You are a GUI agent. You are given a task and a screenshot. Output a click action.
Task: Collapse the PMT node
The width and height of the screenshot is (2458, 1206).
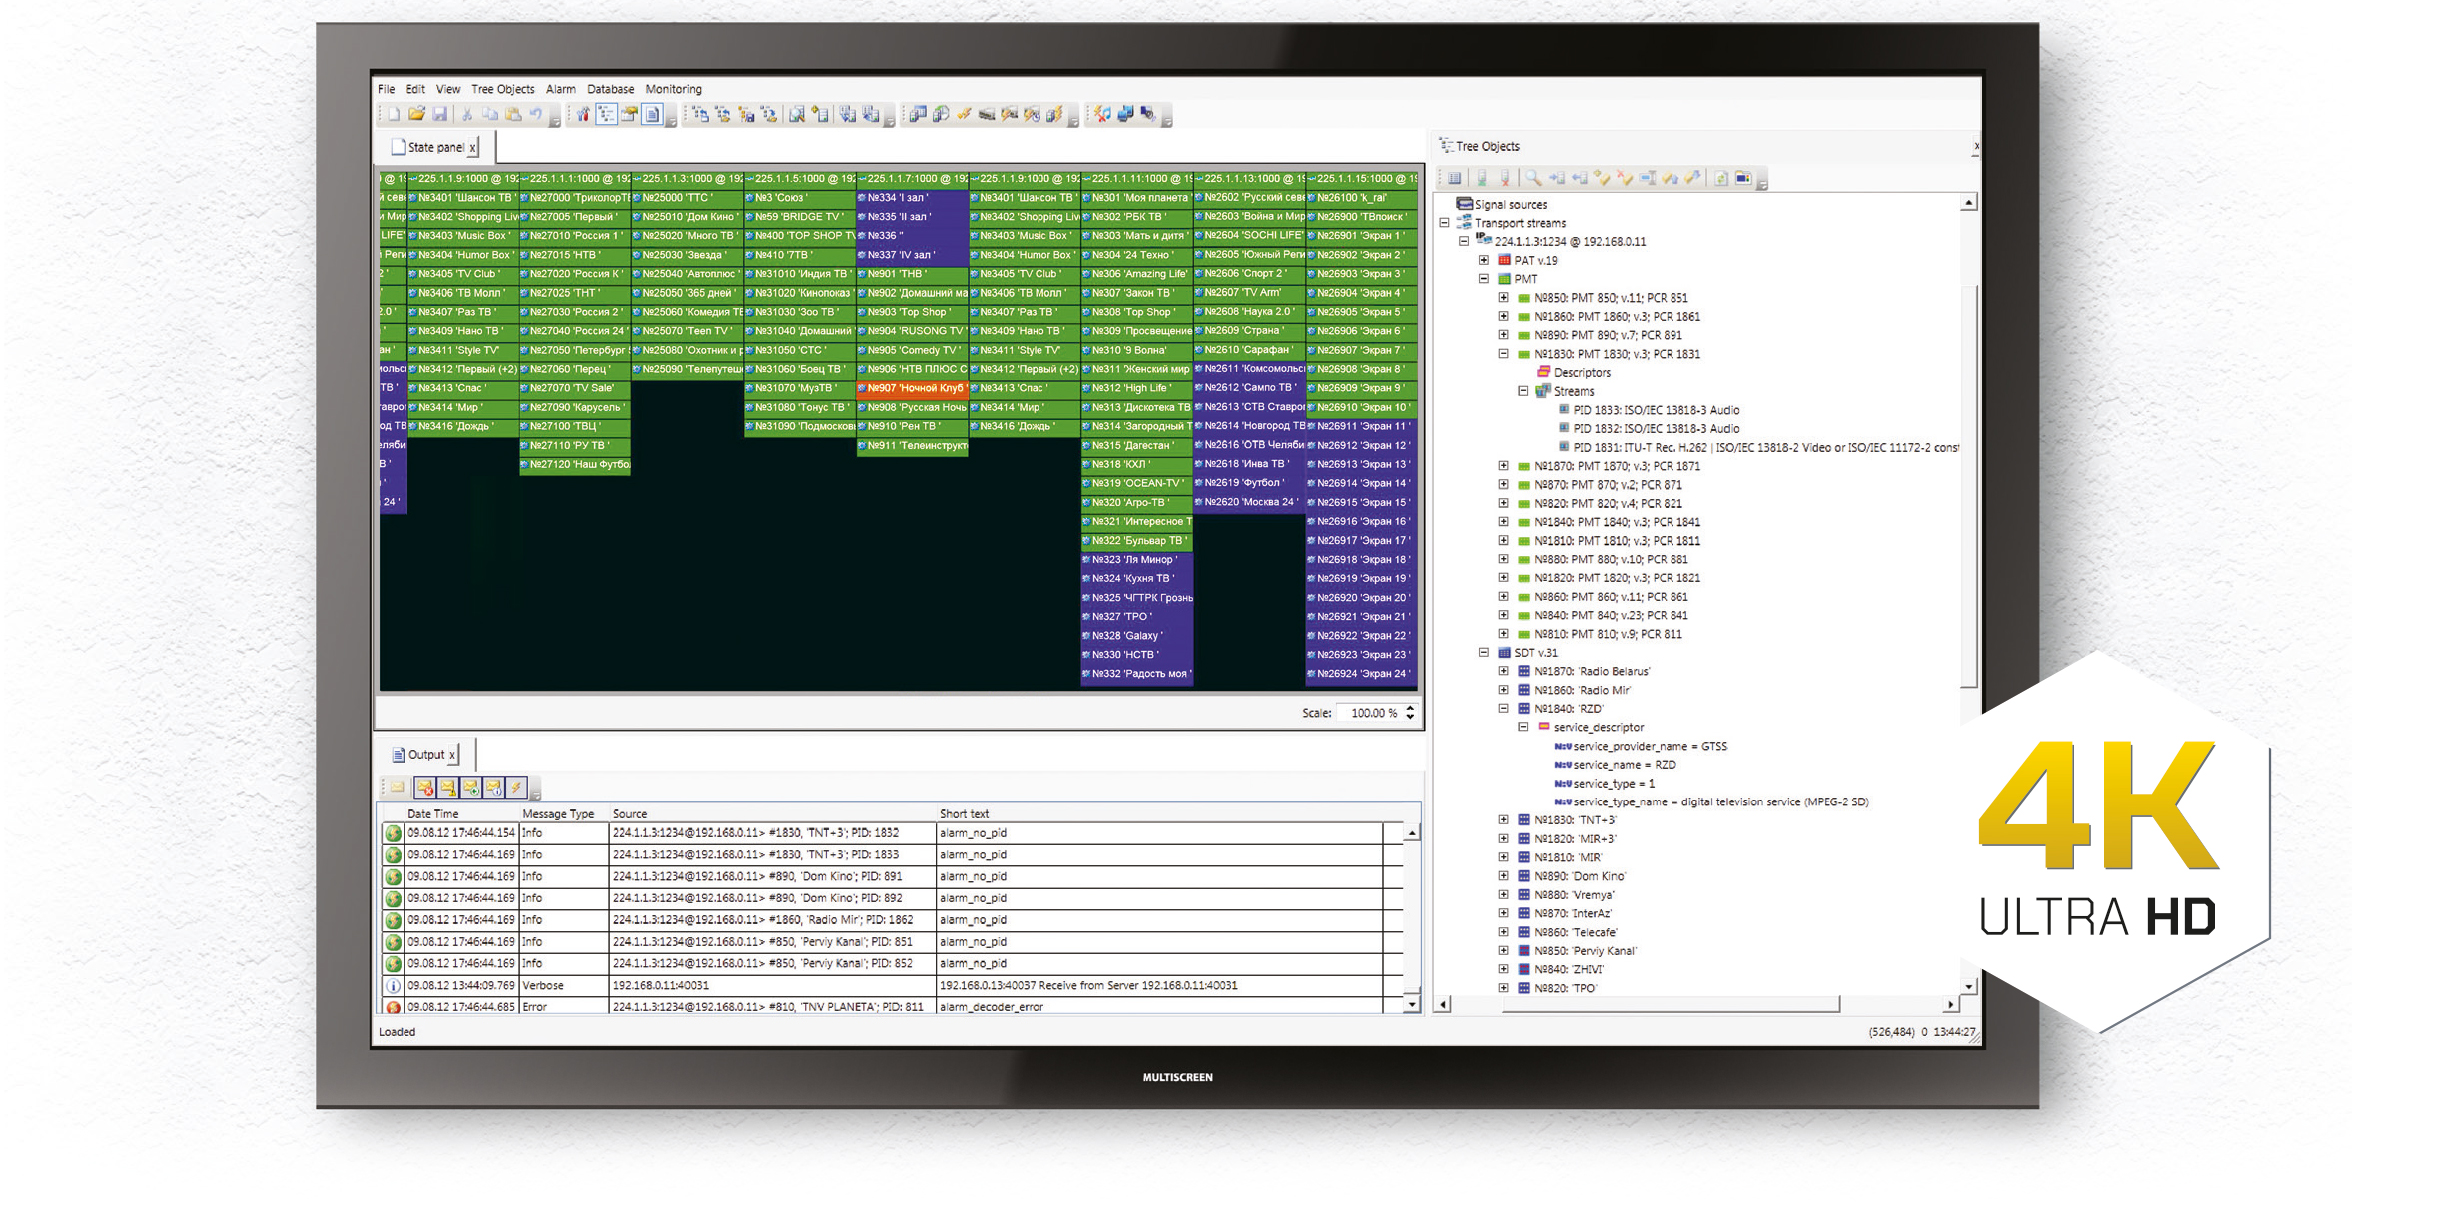1484,279
